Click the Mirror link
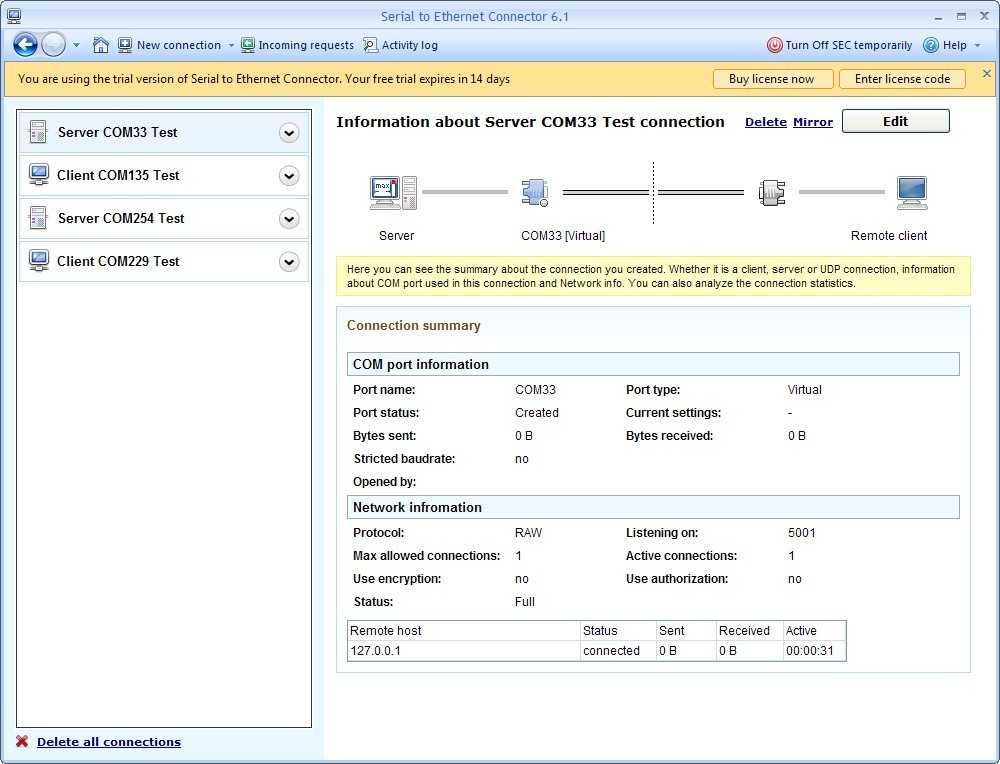 click(x=812, y=122)
